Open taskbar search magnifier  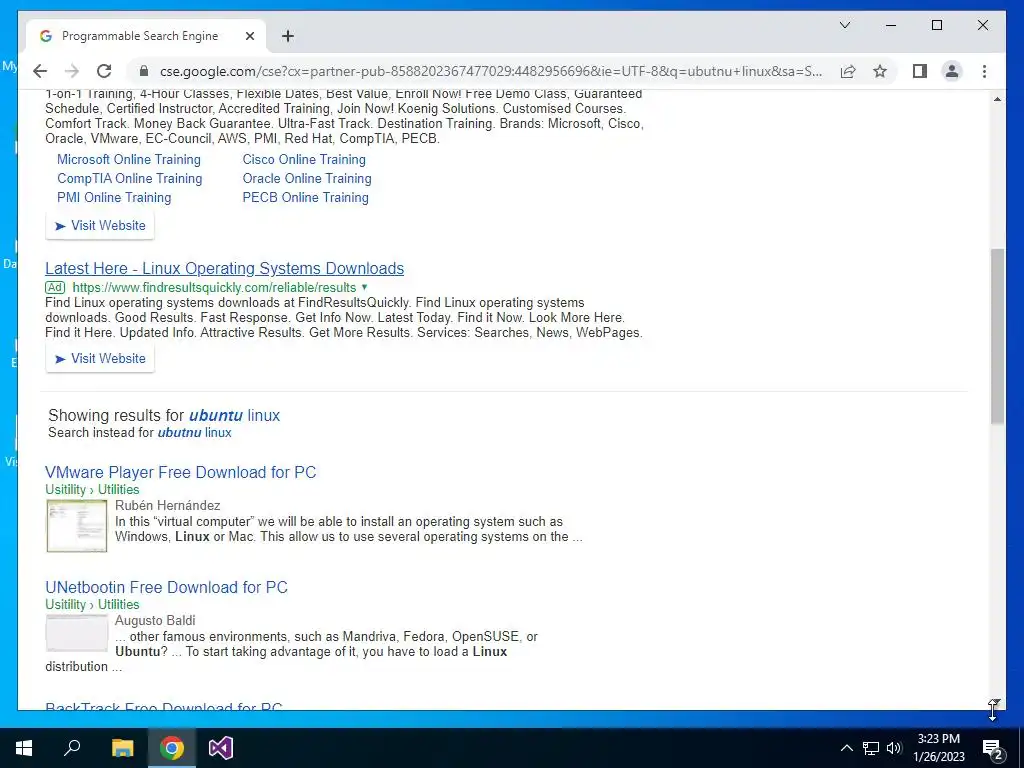72,748
